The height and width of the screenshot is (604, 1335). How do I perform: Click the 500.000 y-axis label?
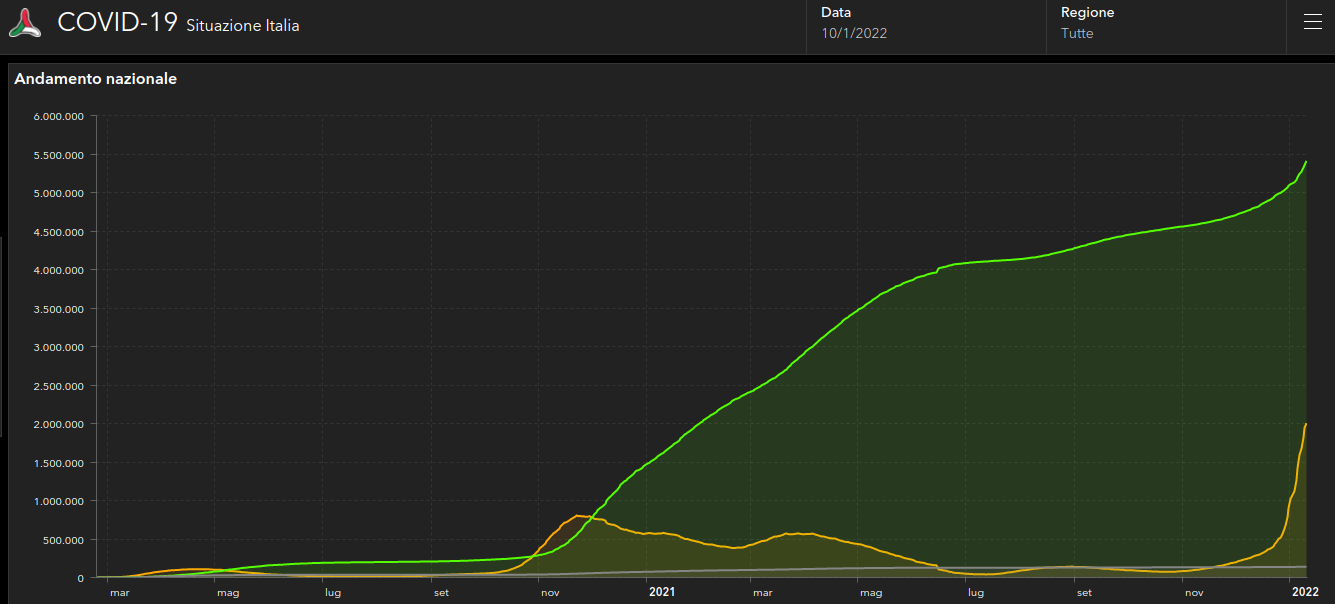click(x=64, y=540)
